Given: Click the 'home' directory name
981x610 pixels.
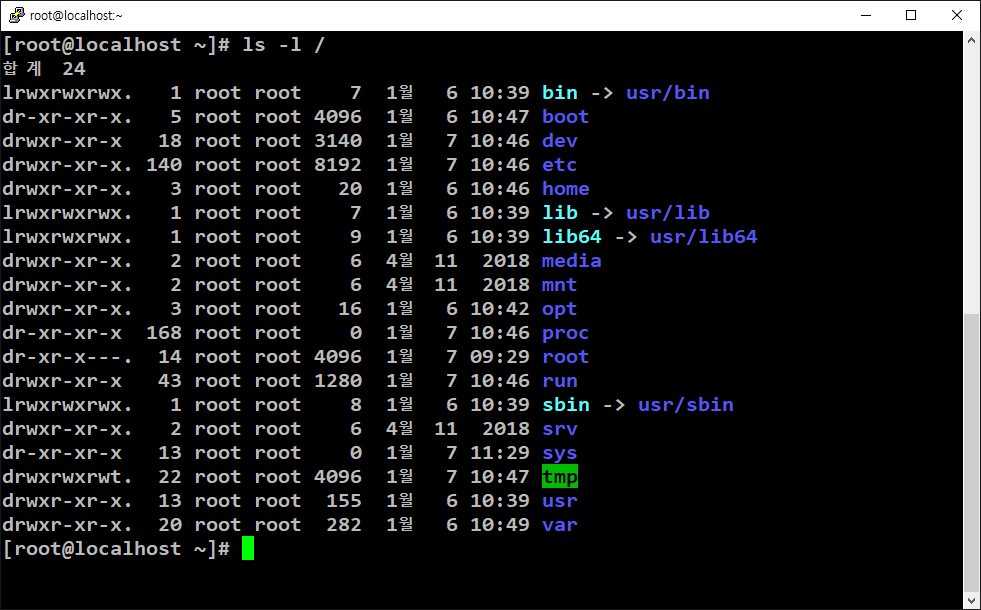Looking at the screenshot, I should (565, 189).
